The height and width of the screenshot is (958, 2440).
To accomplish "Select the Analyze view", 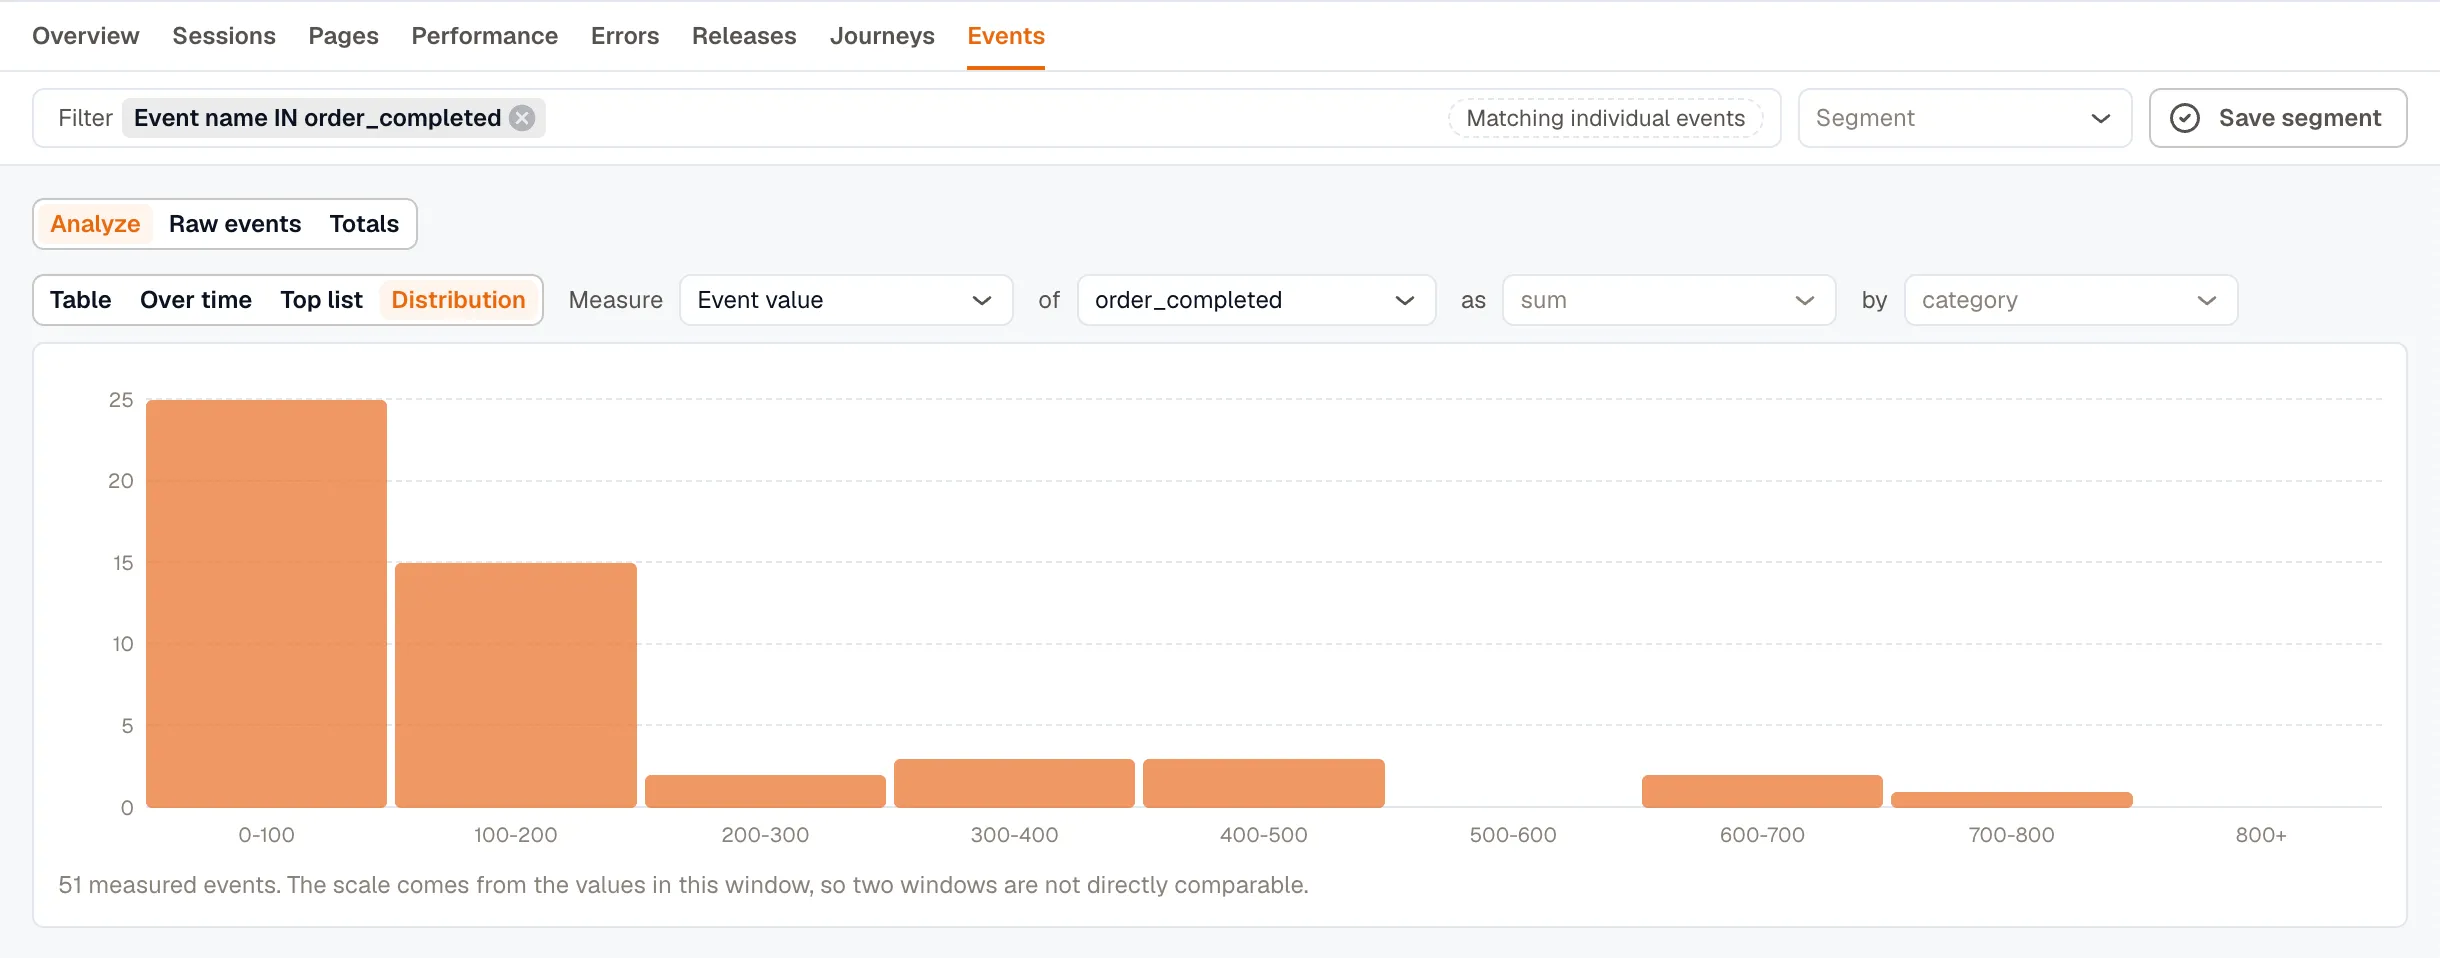I will click(95, 224).
